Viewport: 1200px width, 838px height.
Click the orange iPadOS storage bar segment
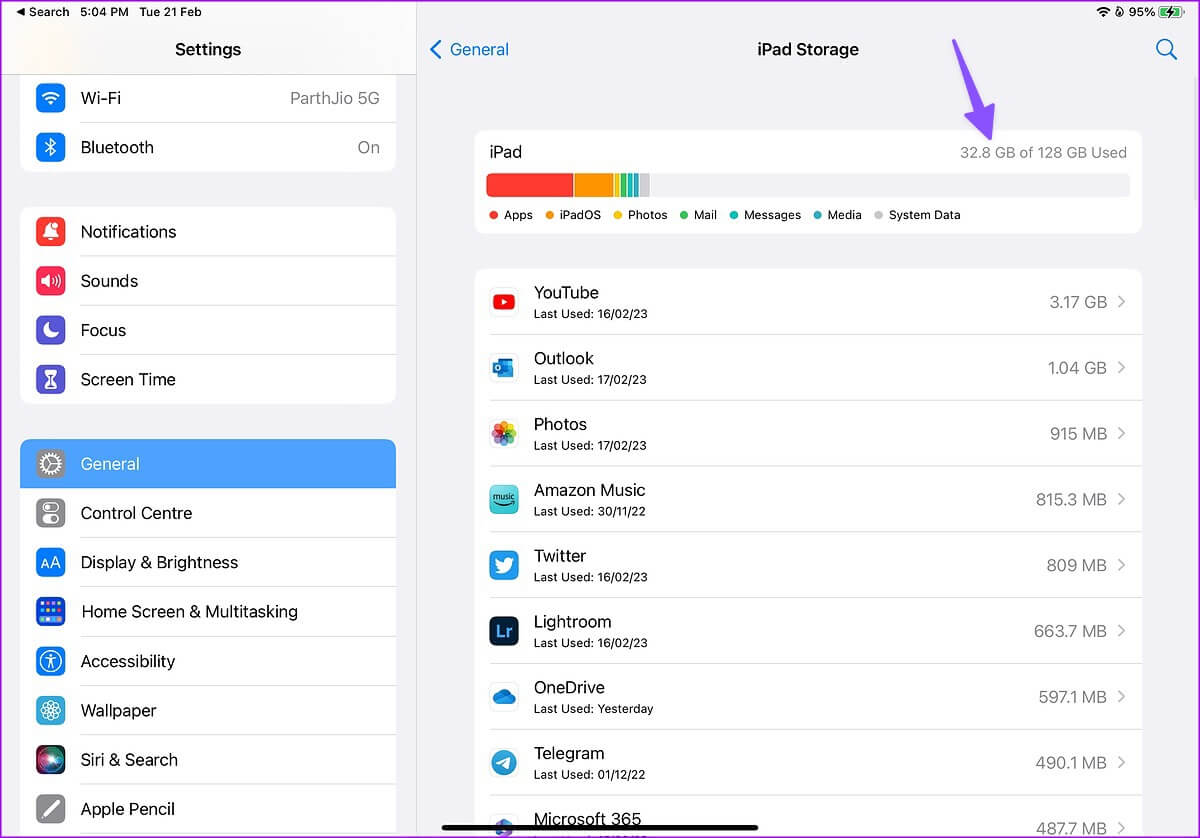tap(594, 185)
